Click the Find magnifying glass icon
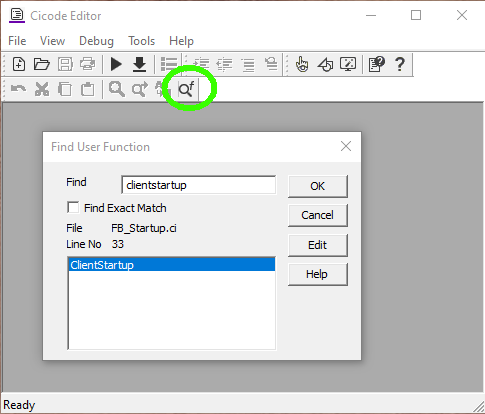Image resolution: width=485 pixels, height=414 pixels. coord(116,89)
